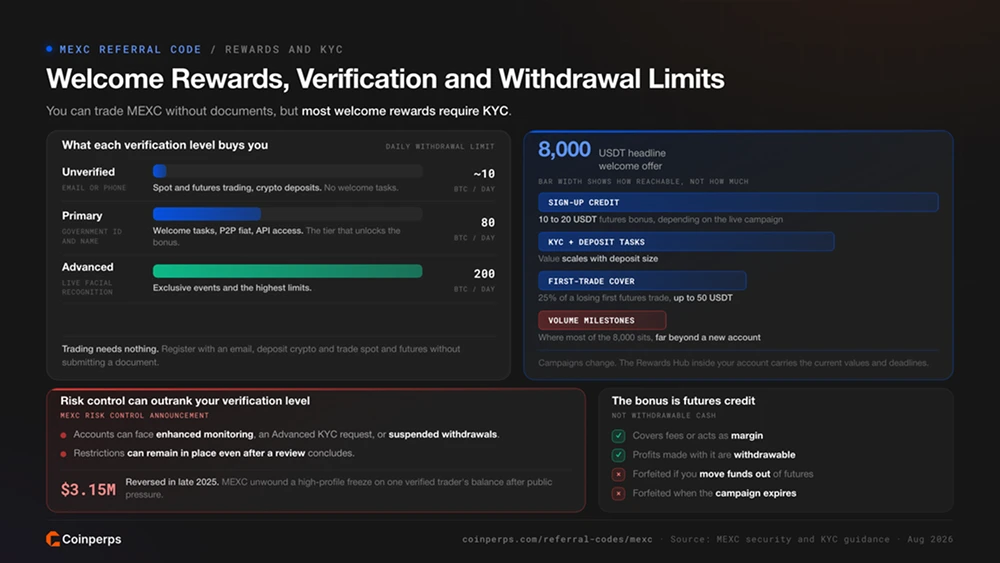This screenshot has height=563, width=1000.
Task: Click the Advanced level green progress bar
Action: (288, 271)
